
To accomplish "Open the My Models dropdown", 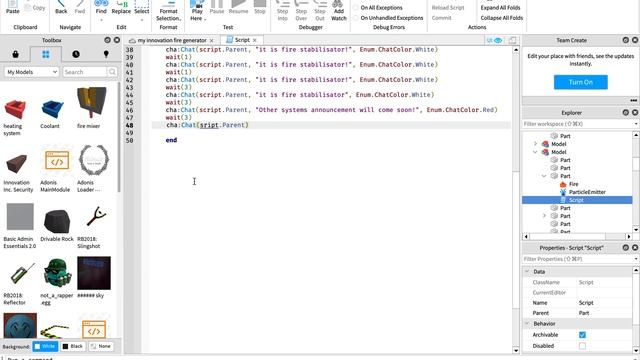I will (32, 72).
